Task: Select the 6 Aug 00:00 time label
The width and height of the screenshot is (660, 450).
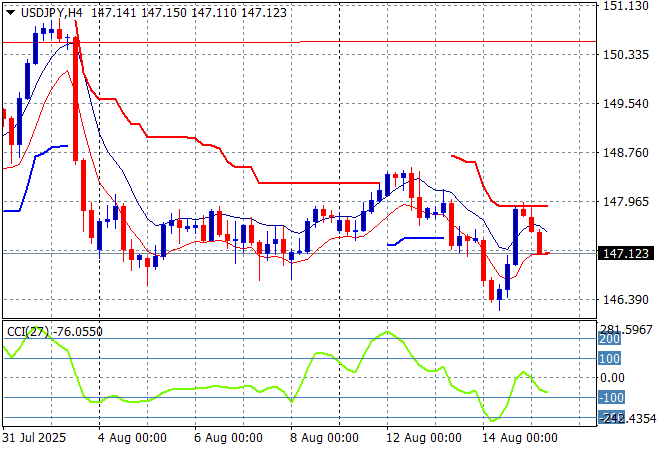Action: [x=228, y=438]
